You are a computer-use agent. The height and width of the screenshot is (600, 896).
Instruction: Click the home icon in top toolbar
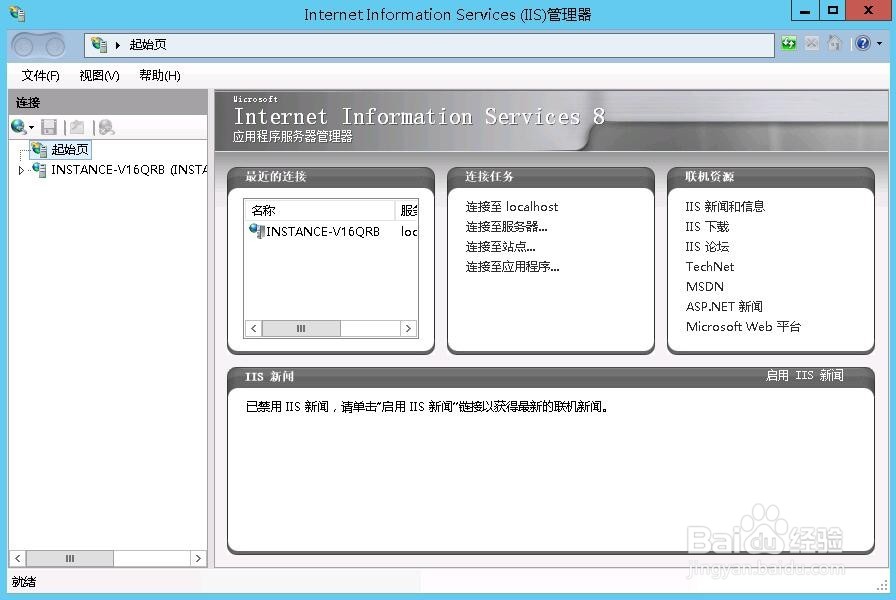(834, 43)
